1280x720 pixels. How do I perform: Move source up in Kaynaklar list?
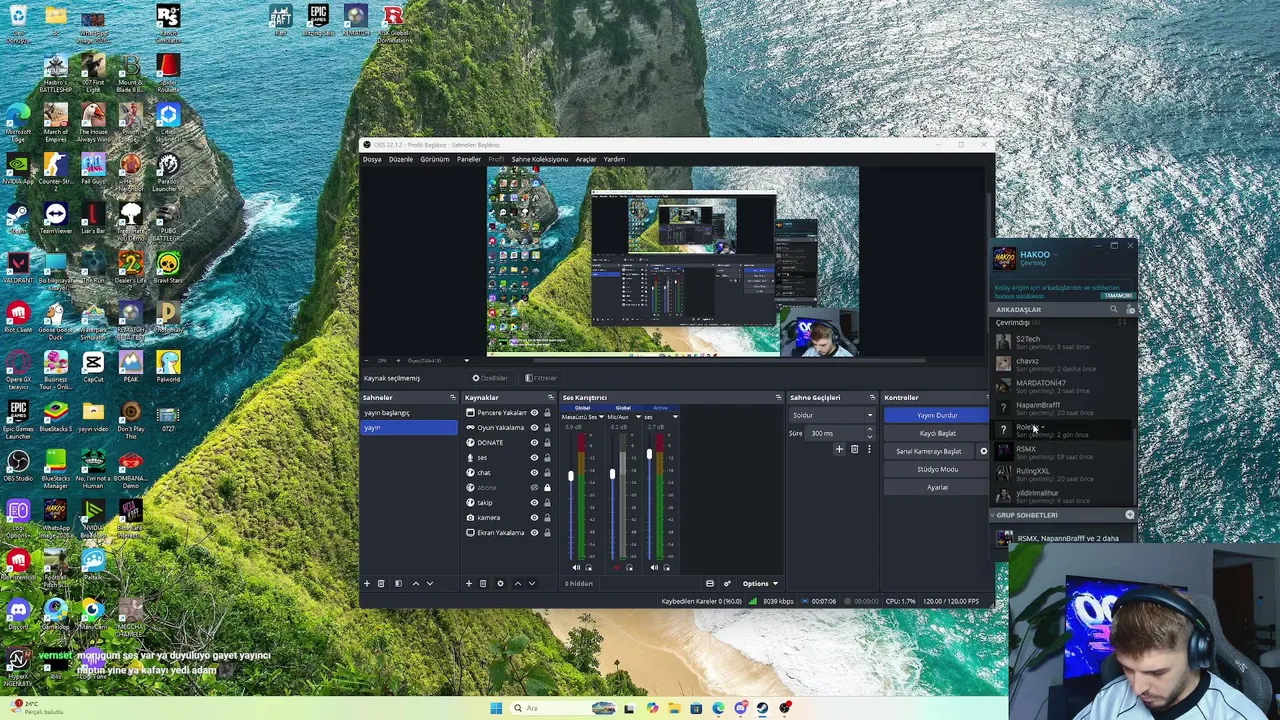[517, 583]
